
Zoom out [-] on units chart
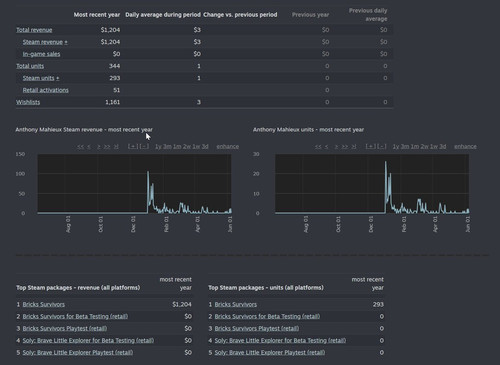tap(382, 146)
